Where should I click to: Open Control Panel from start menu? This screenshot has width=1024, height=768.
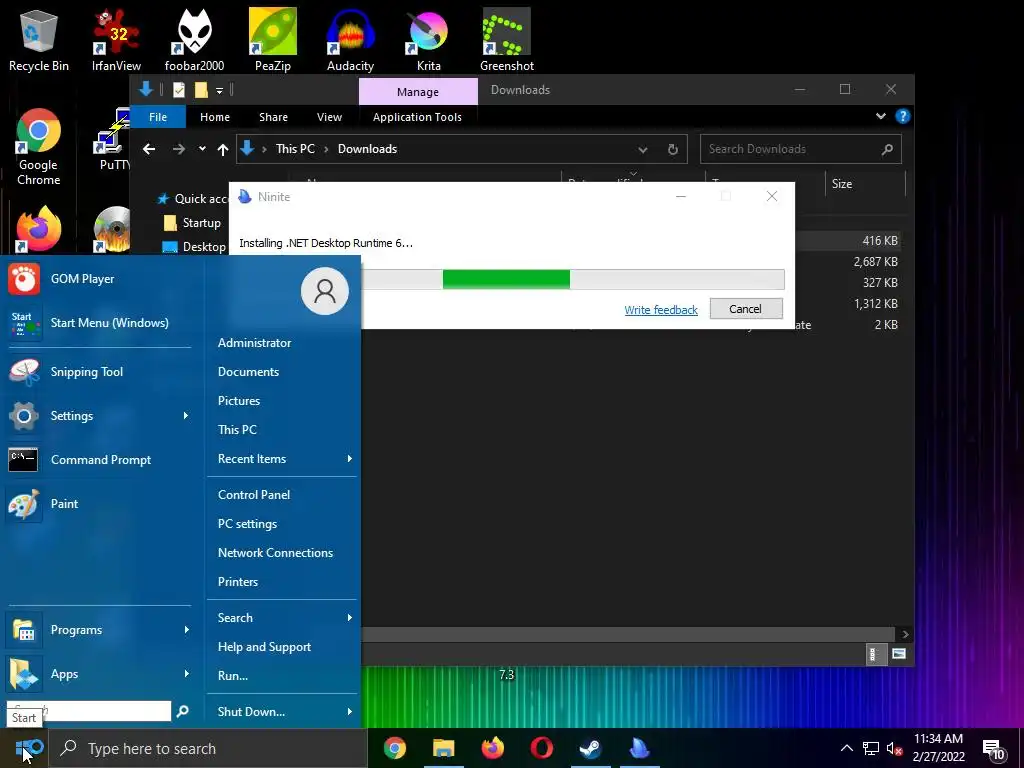[254, 494]
